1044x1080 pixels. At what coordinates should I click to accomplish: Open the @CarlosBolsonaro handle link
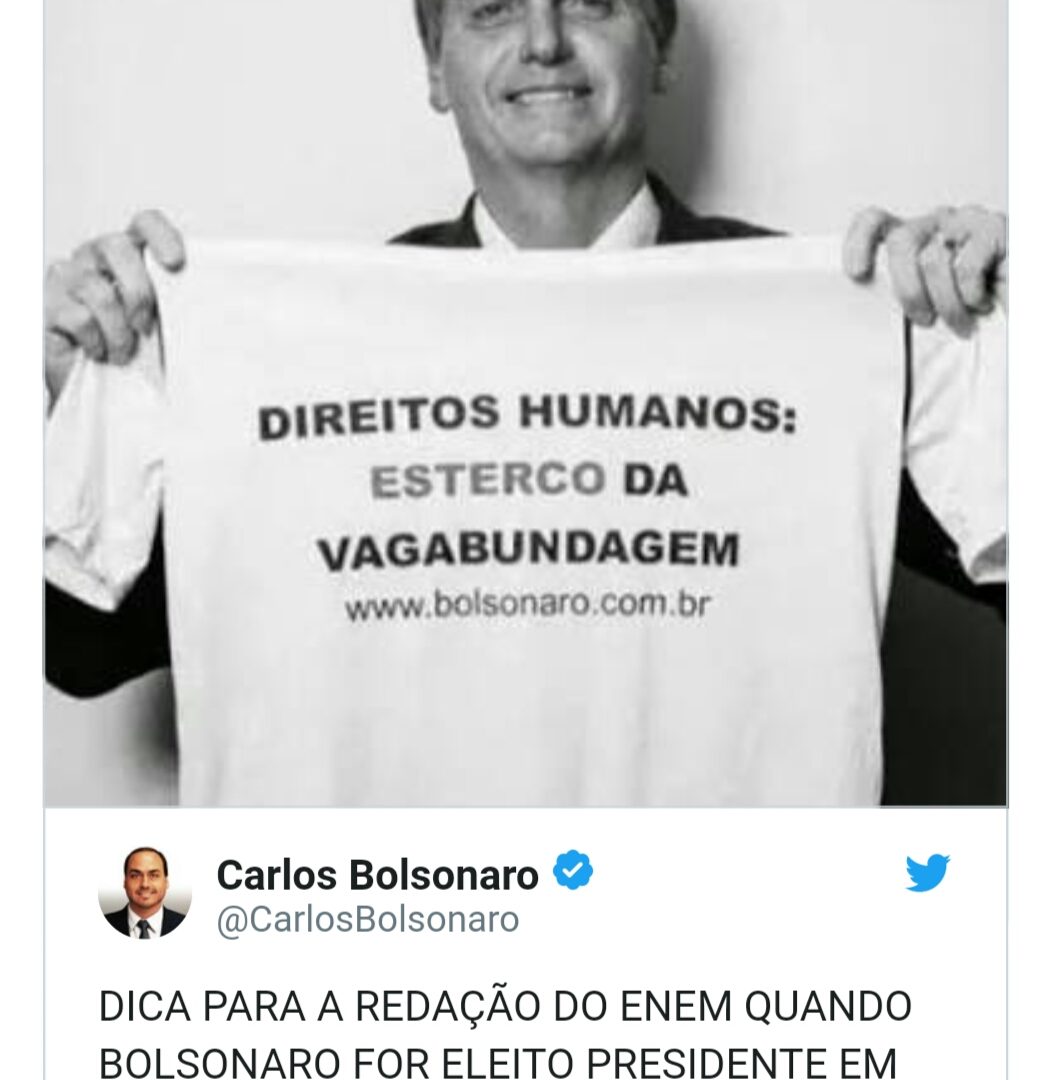(368, 920)
